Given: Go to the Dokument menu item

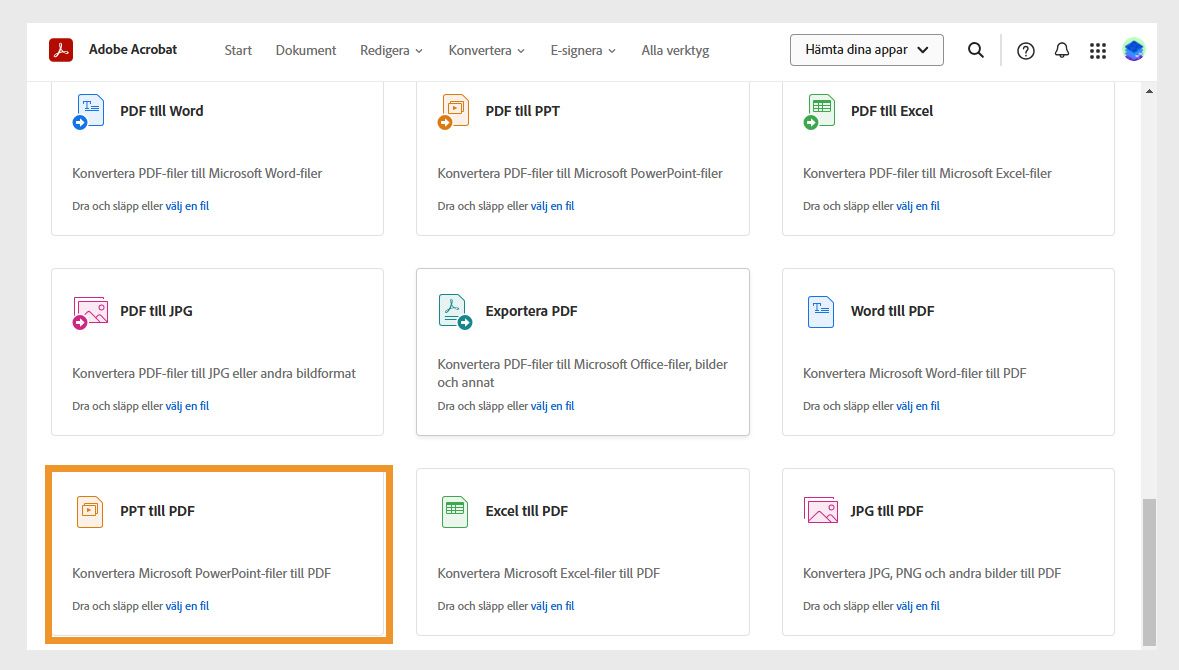Looking at the screenshot, I should (306, 50).
